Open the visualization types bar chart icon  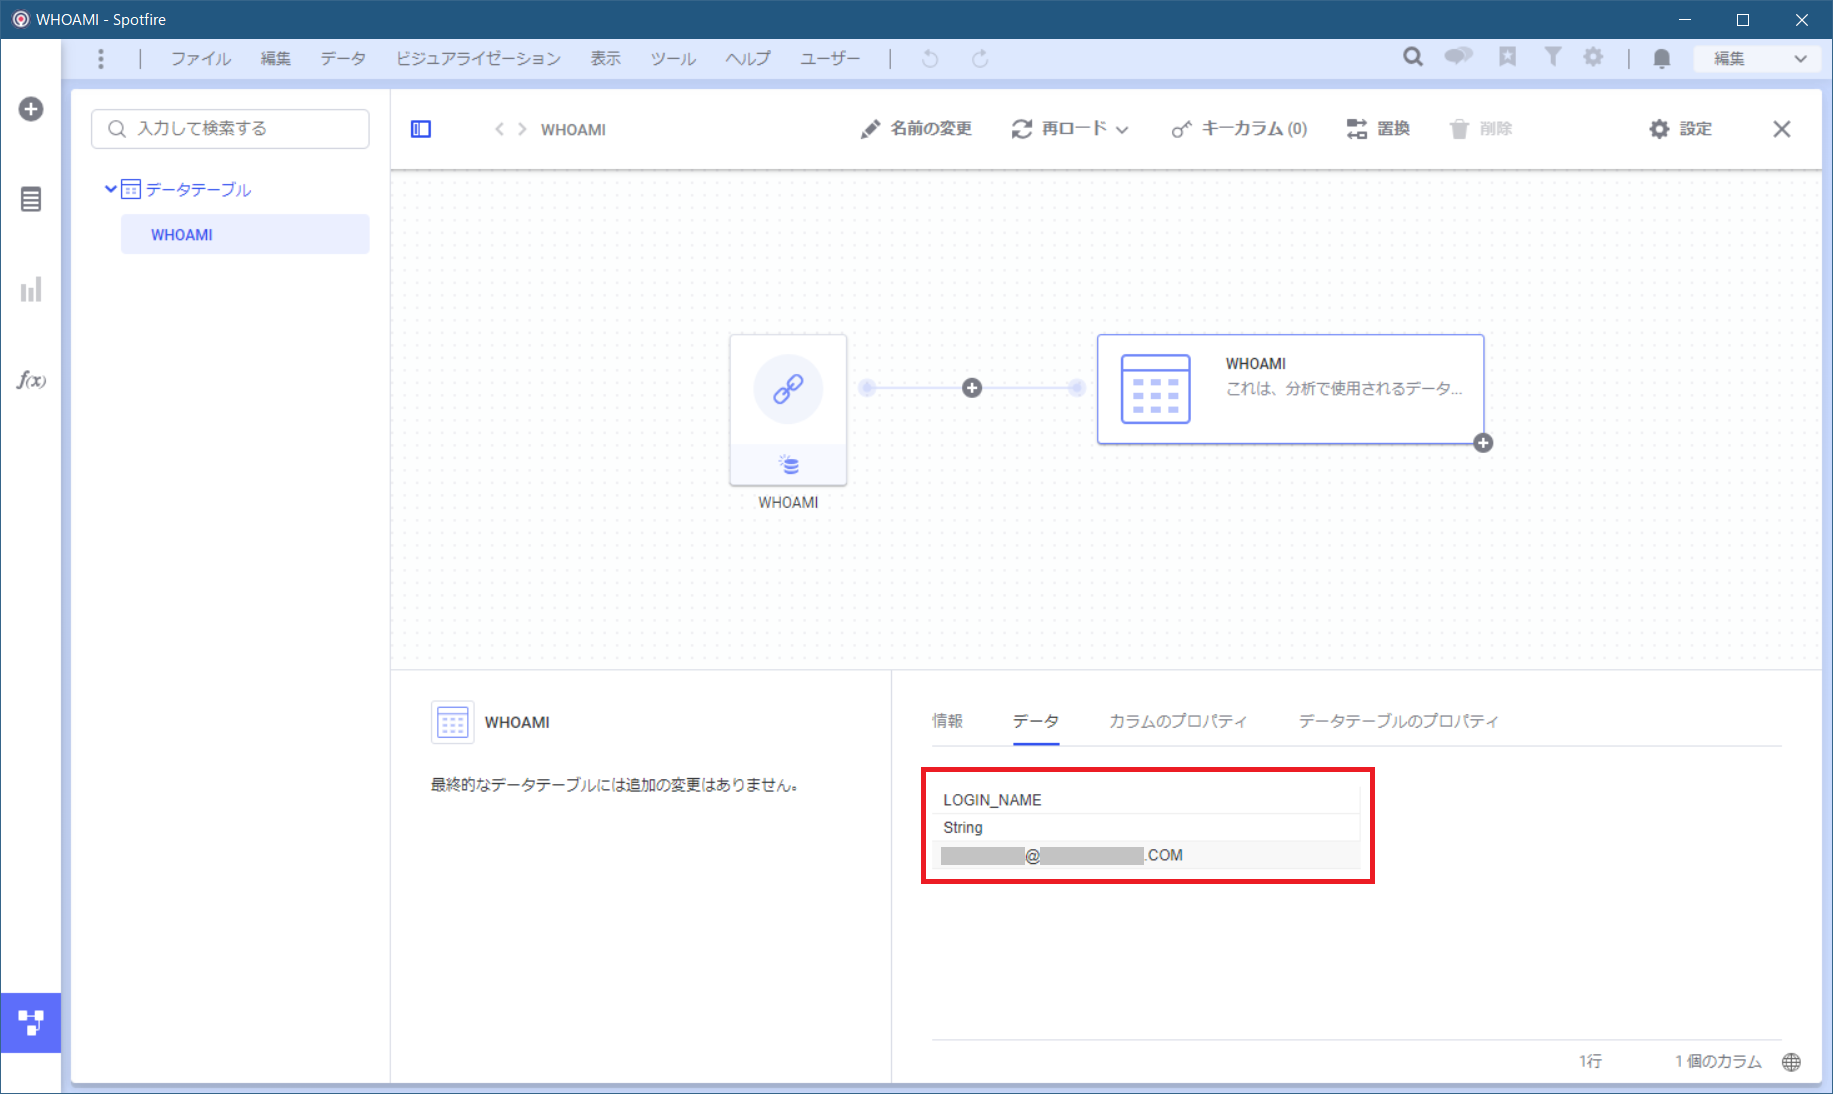point(31,290)
